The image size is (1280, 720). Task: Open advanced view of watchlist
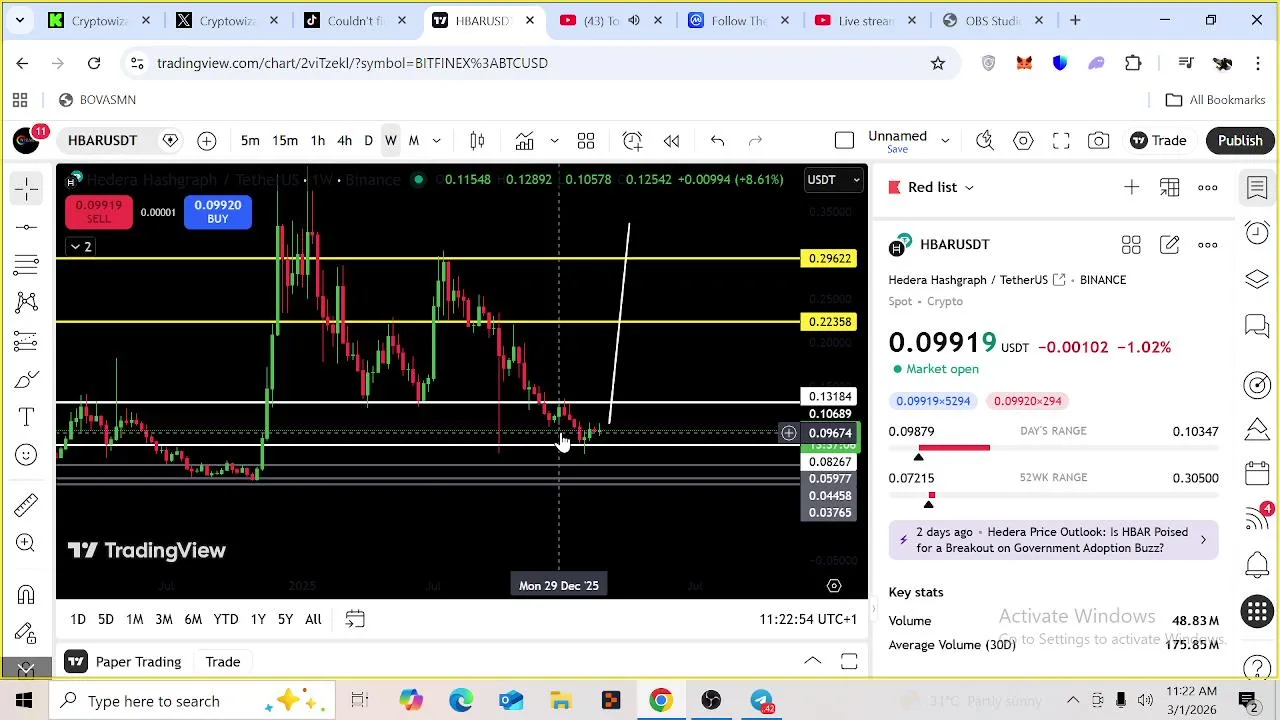1169,188
